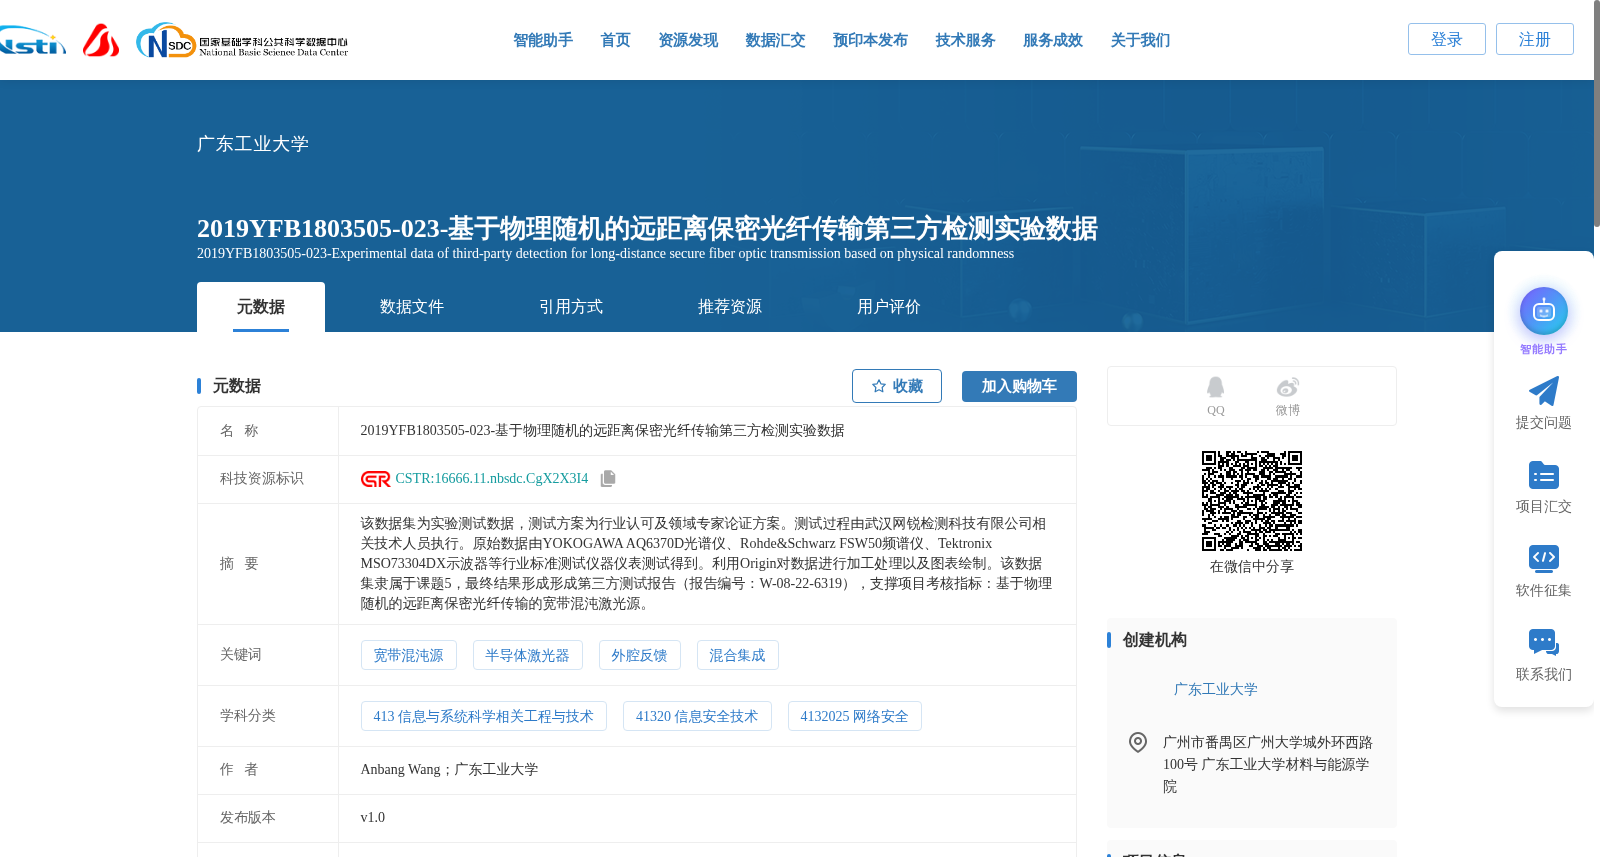Viewport: 1600px width, 857px height.
Task: Copy the CSTR identifier via copy icon
Action: (608, 479)
